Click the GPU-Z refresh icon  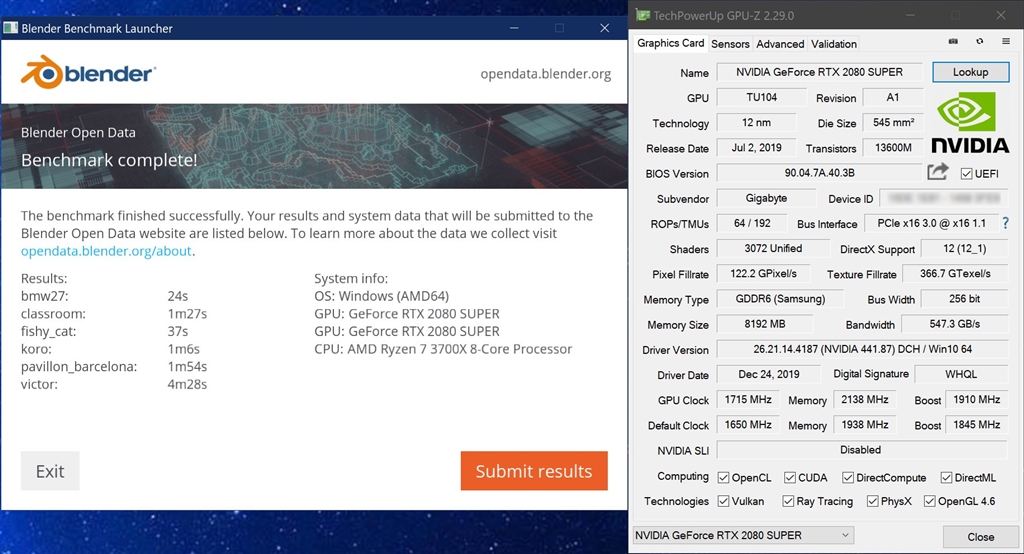coord(980,41)
